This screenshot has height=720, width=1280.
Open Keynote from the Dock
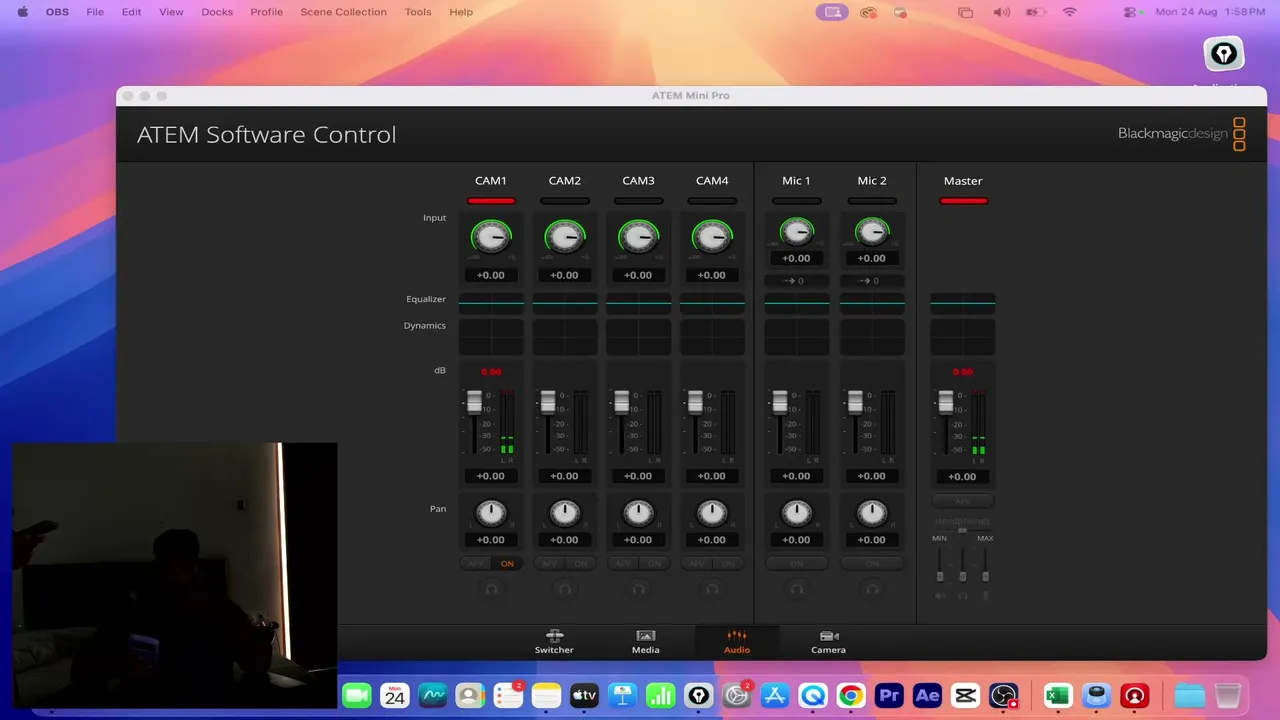coord(622,695)
